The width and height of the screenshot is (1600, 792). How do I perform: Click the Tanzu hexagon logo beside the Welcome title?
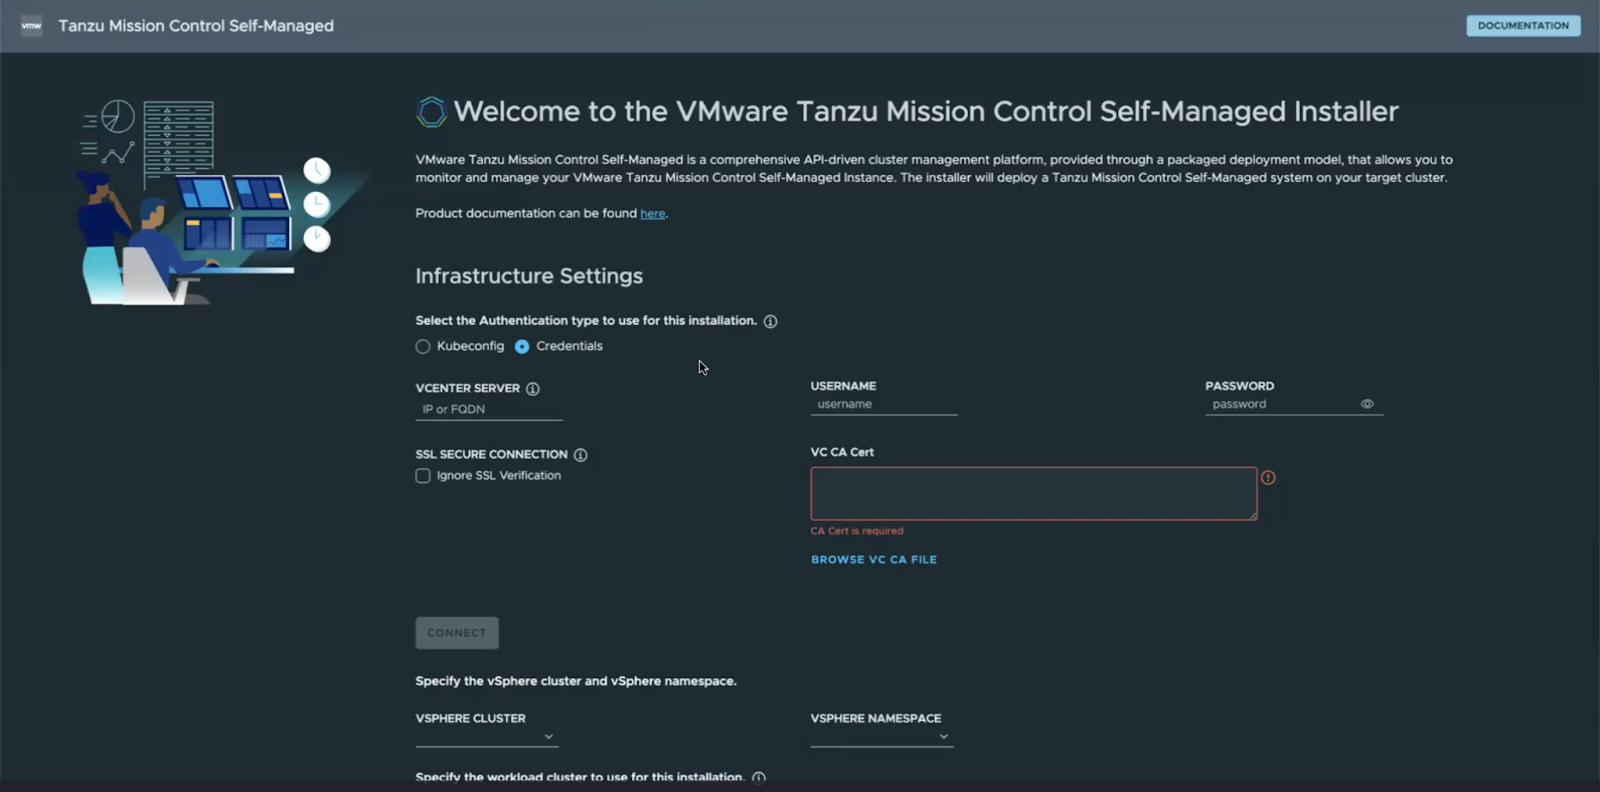[x=431, y=111]
